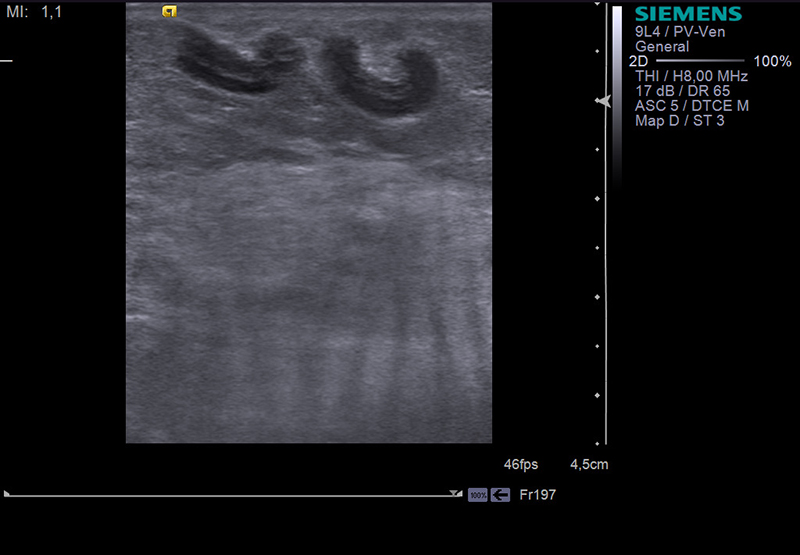Click the ultrasound image showing curved dark vessels
This screenshot has width=800, height=555.
(309, 222)
